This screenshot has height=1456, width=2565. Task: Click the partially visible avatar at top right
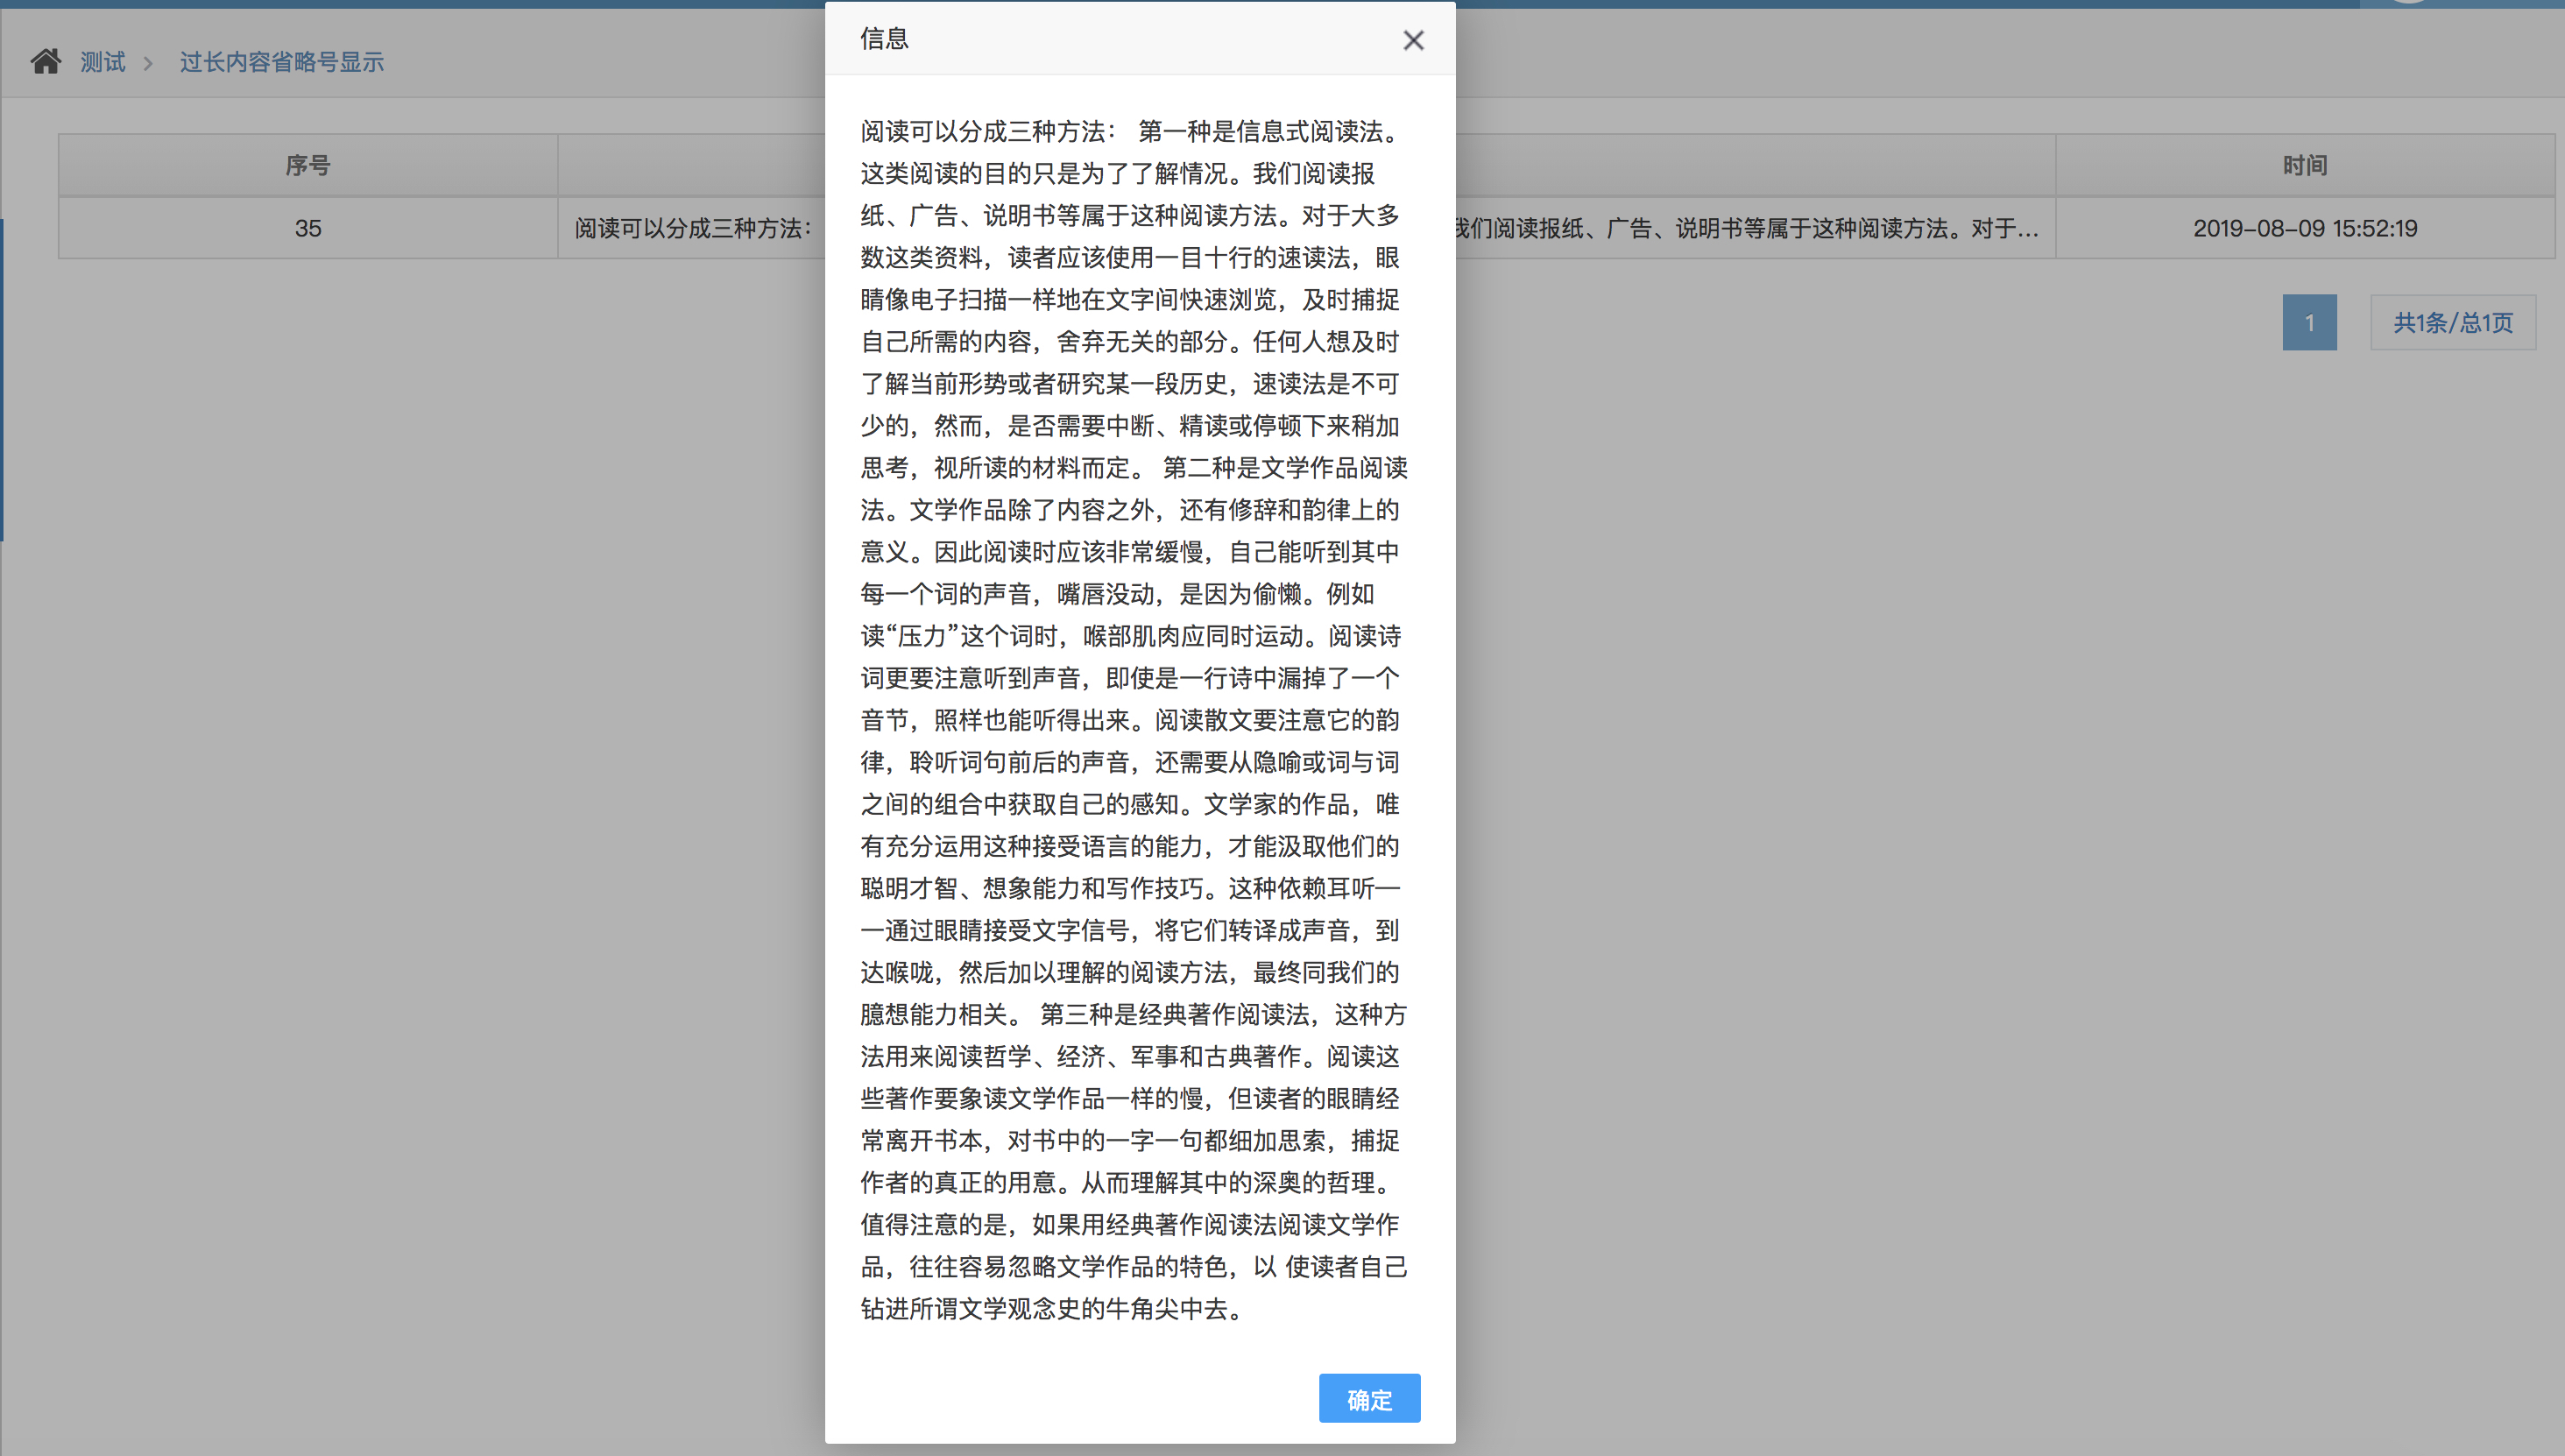(x=2407, y=3)
